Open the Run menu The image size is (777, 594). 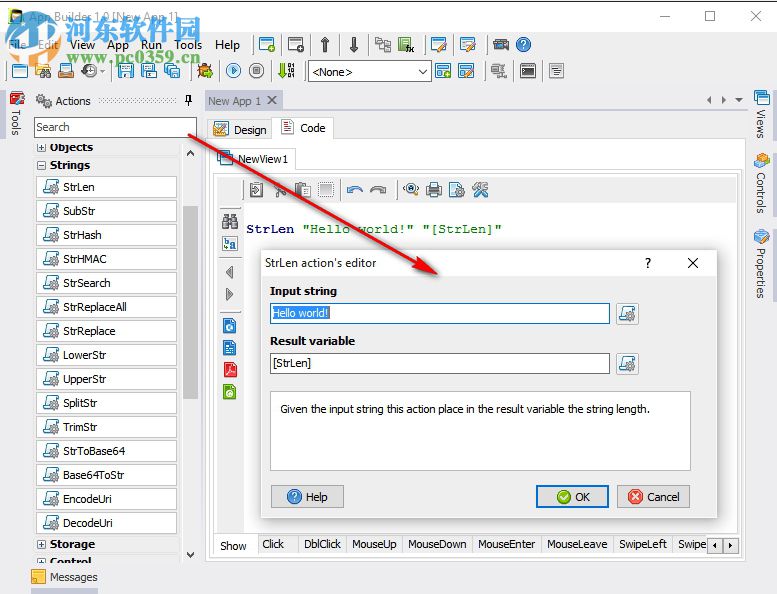pyautogui.click(x=151, y=45)
